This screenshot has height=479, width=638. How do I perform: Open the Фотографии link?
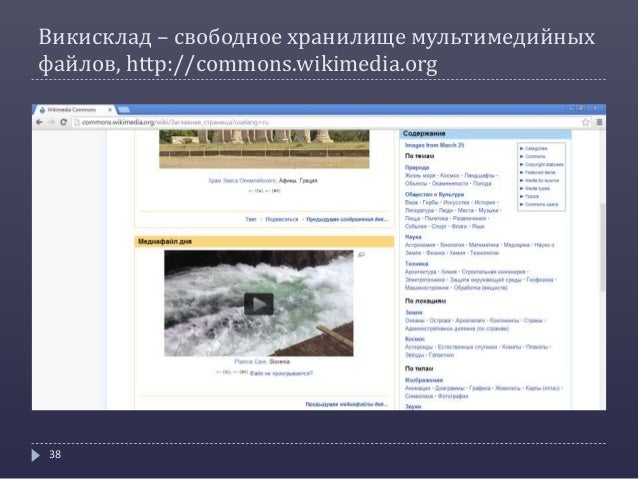[x=453, y=396]
